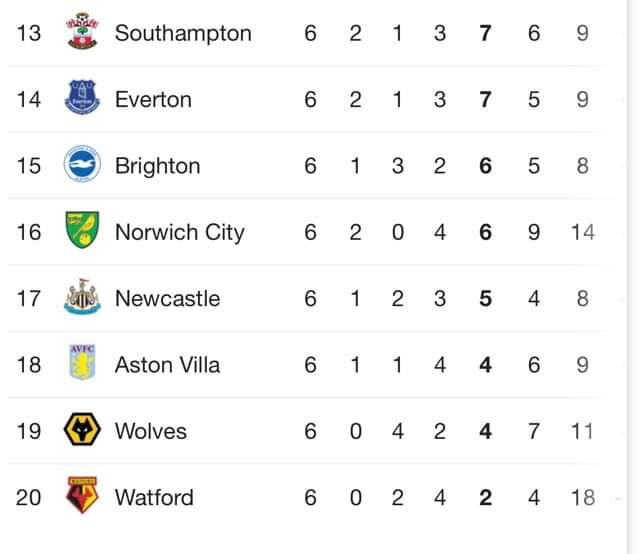Image resolution: width=640 pixels, height=554 pixels.
Task: Open the Newcastle team name
Action: click(x=167, y=298)
